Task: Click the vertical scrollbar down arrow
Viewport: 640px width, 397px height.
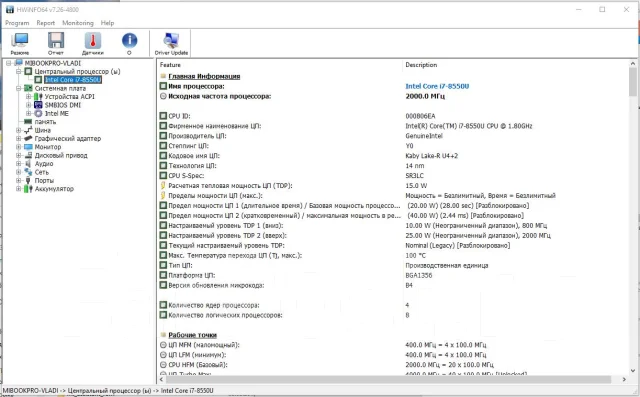Action: click(x=633, y=370)
